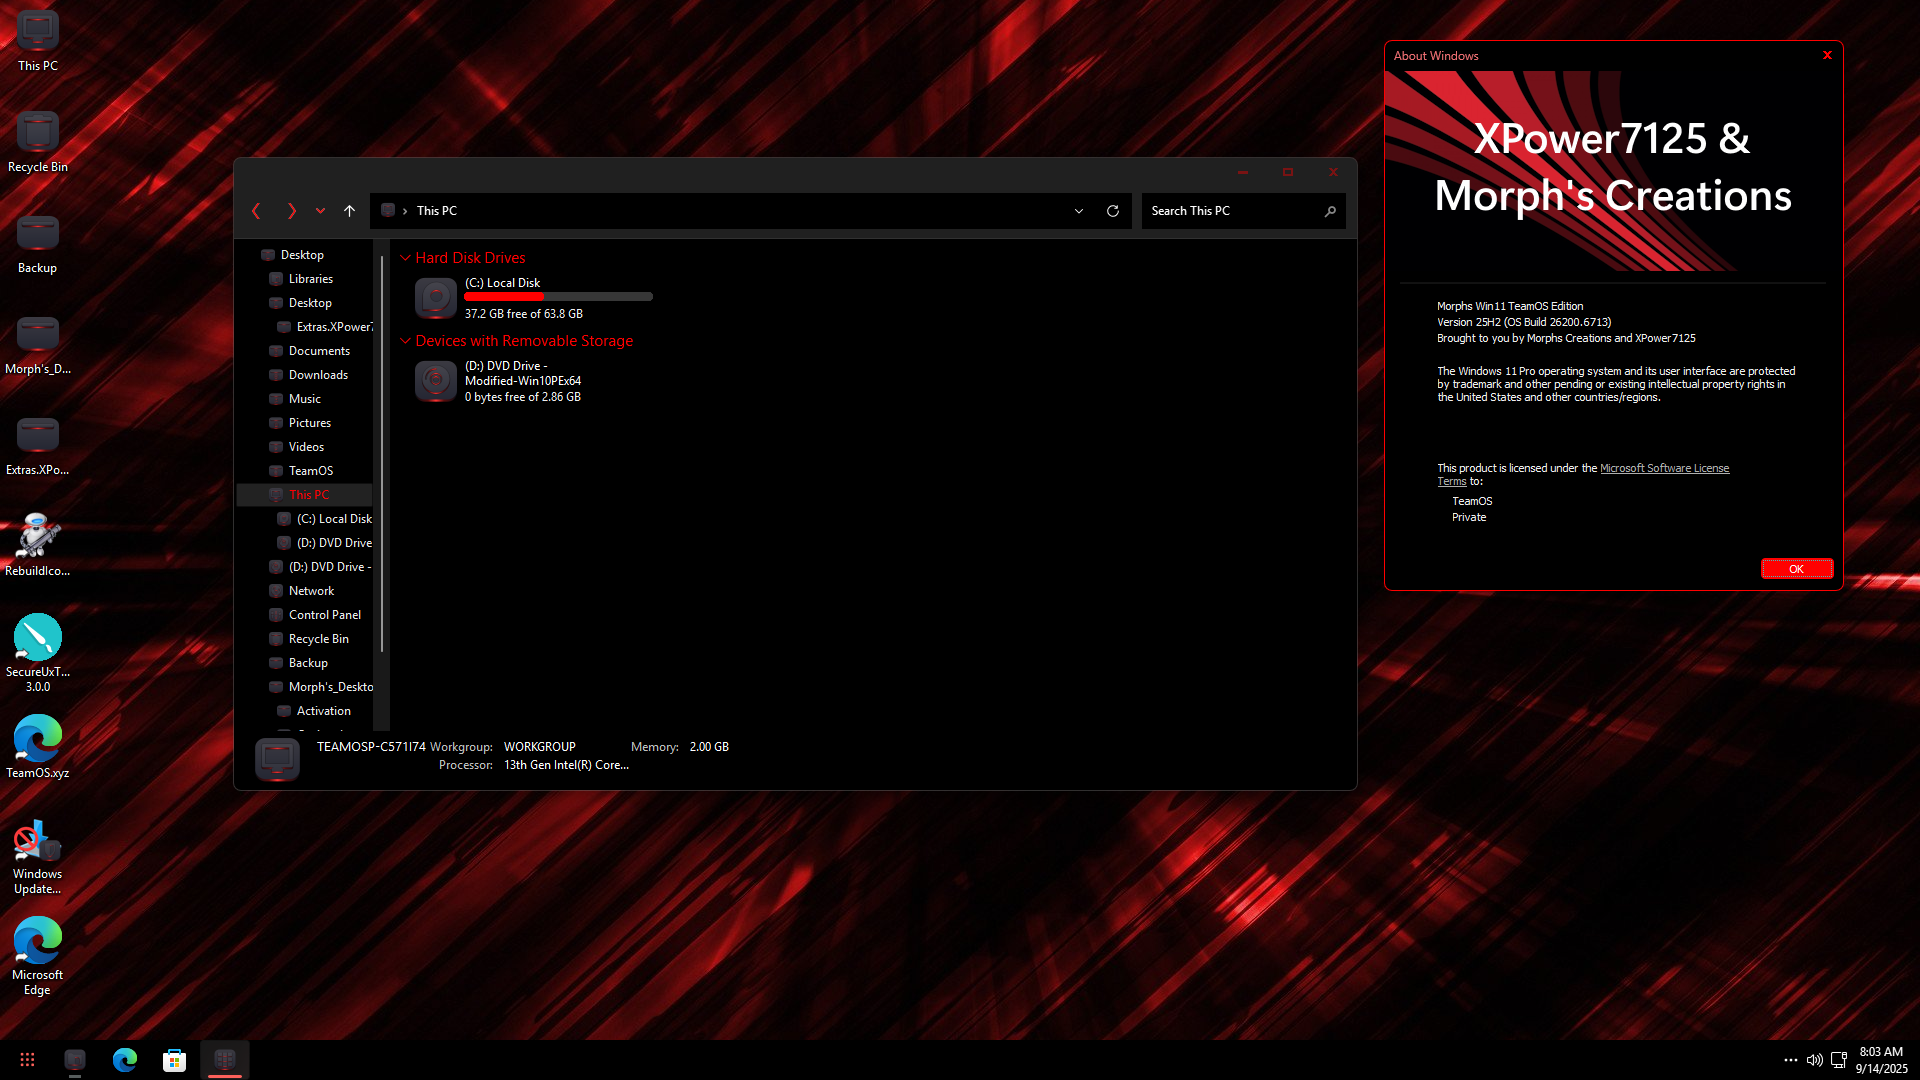This screenshot has height=1080, width=1920.
Task: Click OK in About Windows dialog
Action: click(x=1796, y=569)
